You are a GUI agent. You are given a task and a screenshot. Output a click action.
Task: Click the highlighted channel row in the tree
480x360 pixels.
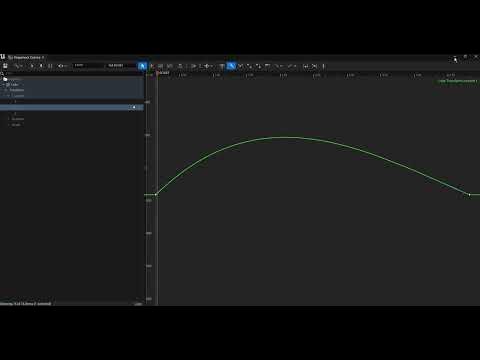[72, 107]
